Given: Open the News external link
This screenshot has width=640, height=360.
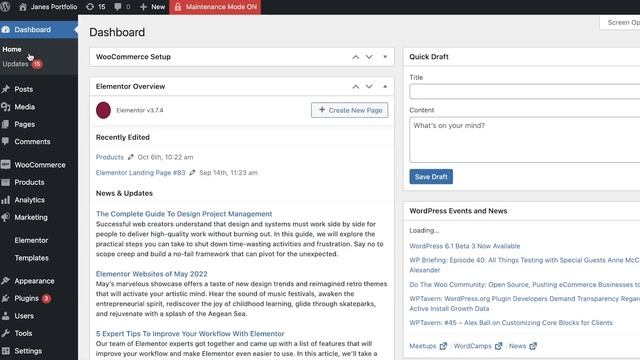Looking at the screenshot, I should (x=522, y=346).
